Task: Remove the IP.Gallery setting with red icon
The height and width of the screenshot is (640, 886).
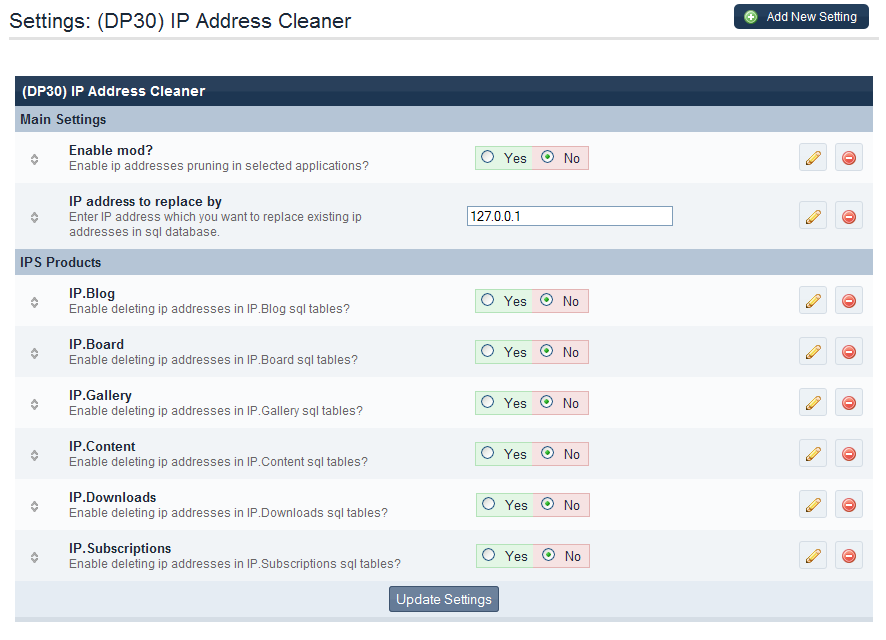Action: click(x=849, y=403)
